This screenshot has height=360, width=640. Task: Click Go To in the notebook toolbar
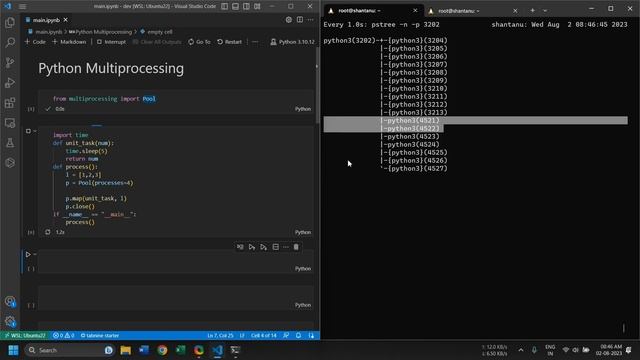(x=199, y=42)
